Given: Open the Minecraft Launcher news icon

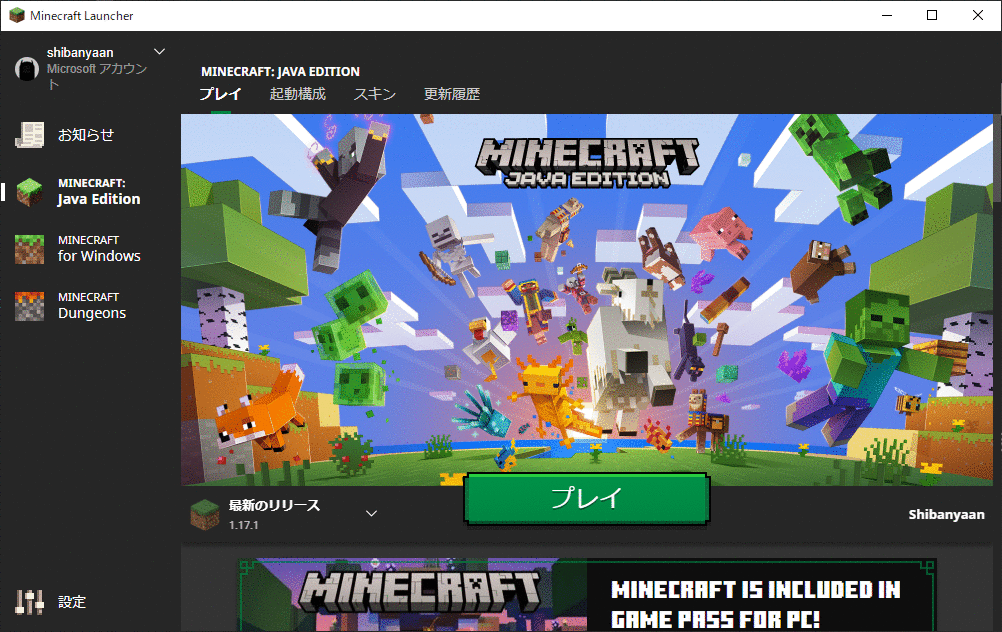Looking at the screenshot, I should tap(28, 134).
